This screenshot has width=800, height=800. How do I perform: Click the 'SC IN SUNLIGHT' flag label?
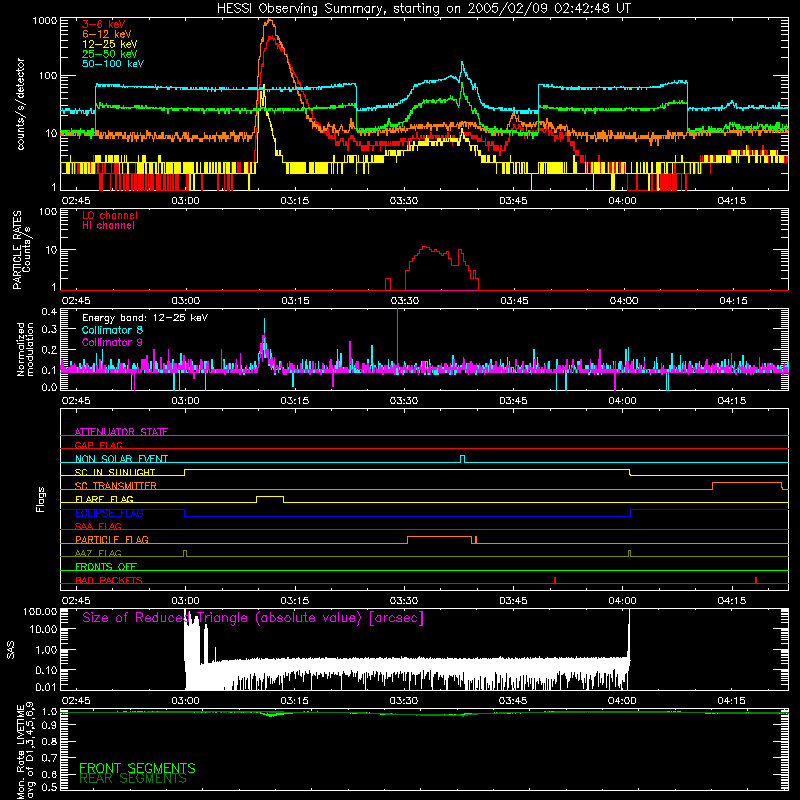[115, 472]
